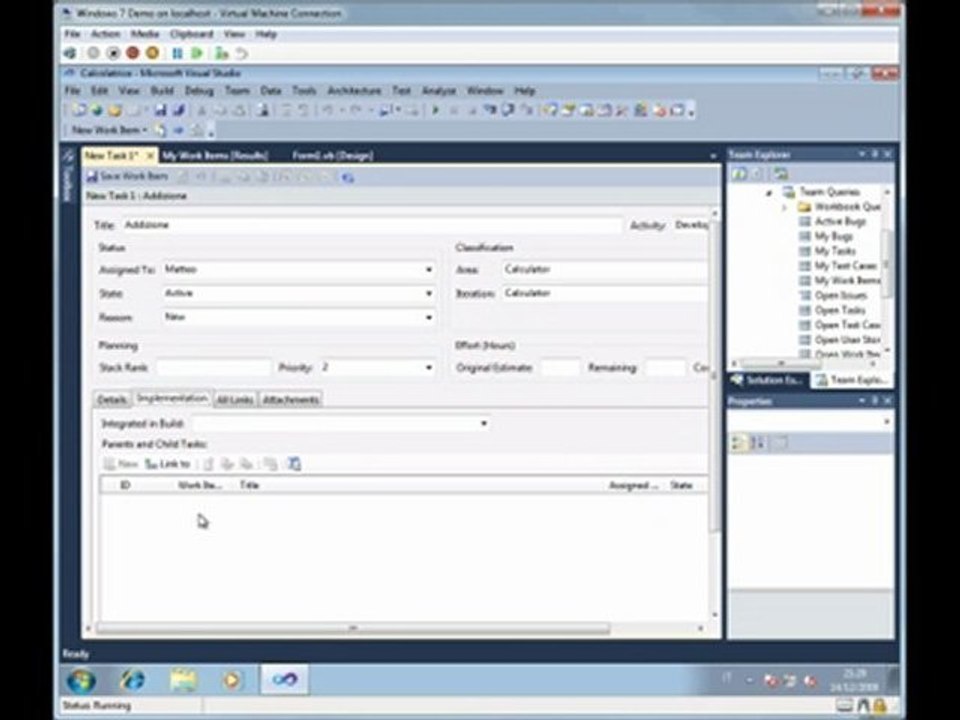
Task: Click Visual Studio taskbar icon
Action: [x=285, y=680]
